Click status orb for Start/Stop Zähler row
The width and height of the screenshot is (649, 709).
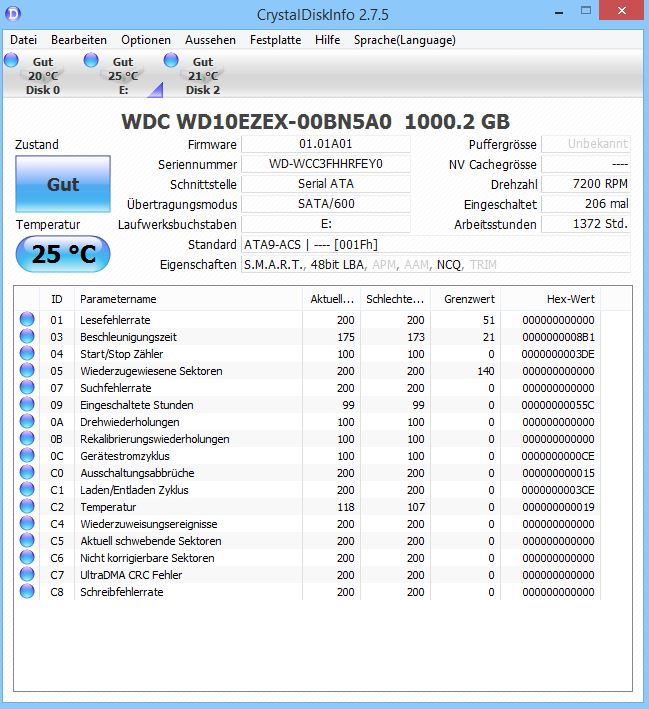27,353
